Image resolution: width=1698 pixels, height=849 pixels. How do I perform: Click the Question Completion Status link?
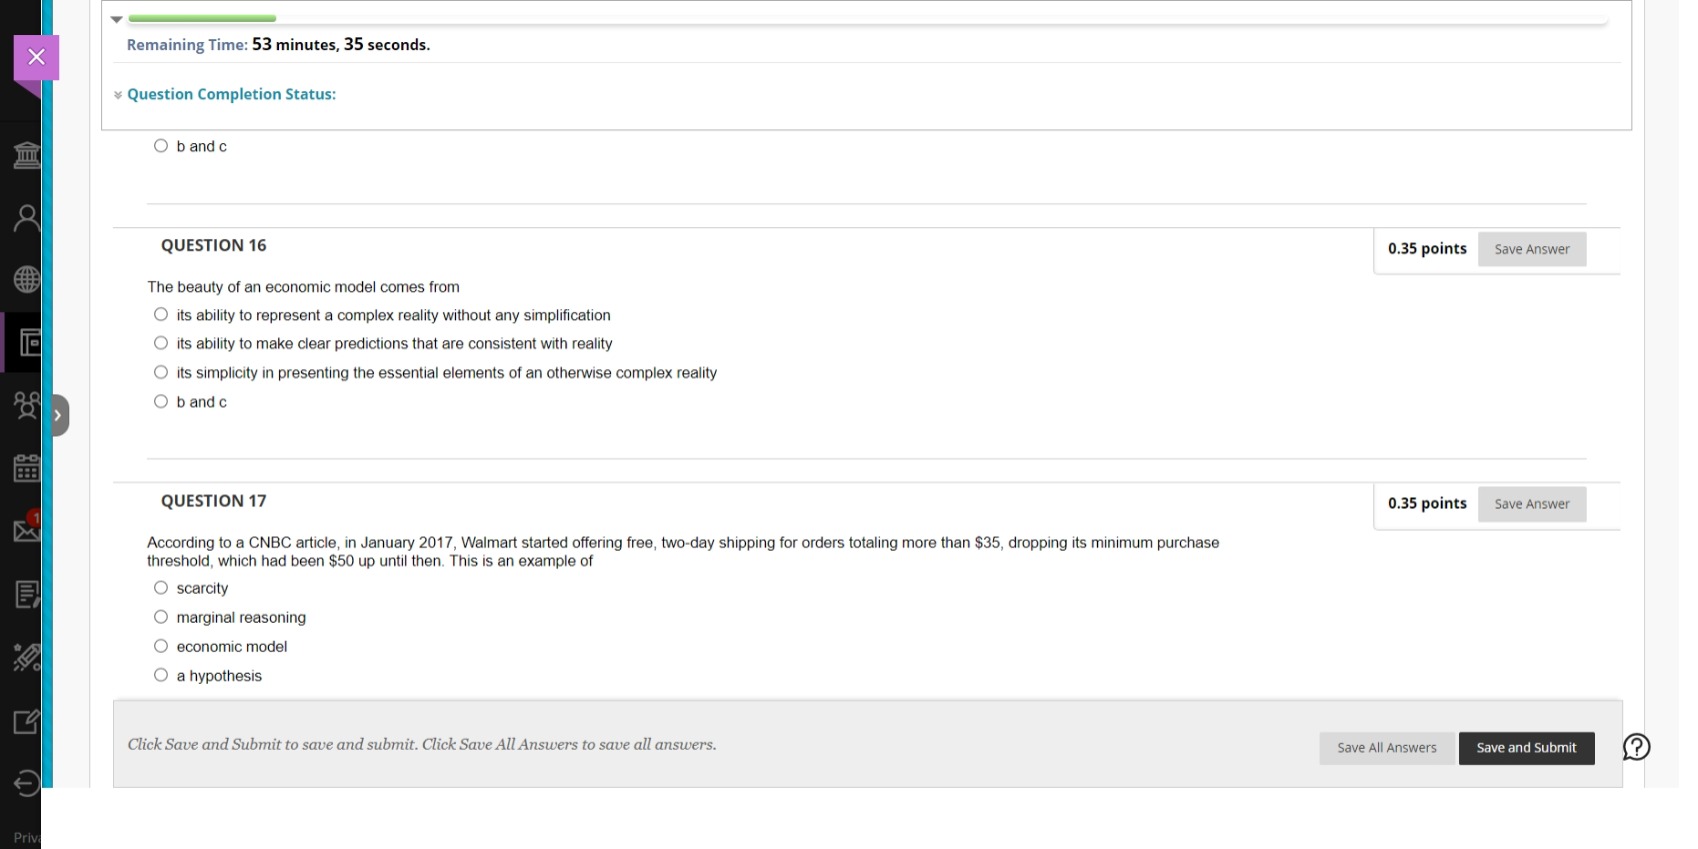(232, 94)
